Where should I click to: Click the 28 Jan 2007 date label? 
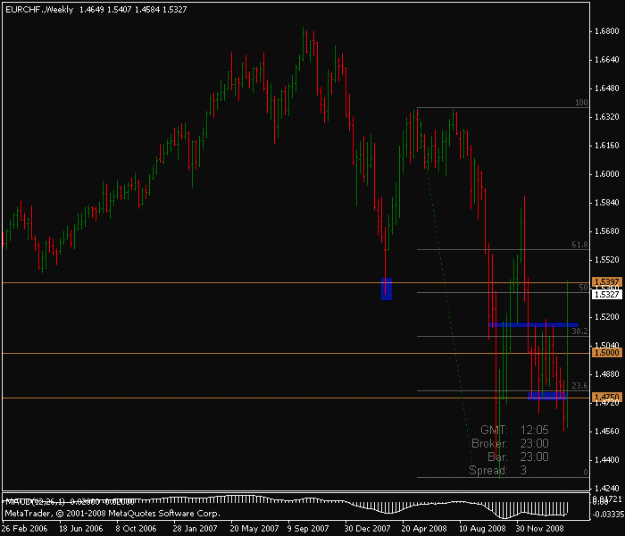pyautogui.click(x=195, y=529)
